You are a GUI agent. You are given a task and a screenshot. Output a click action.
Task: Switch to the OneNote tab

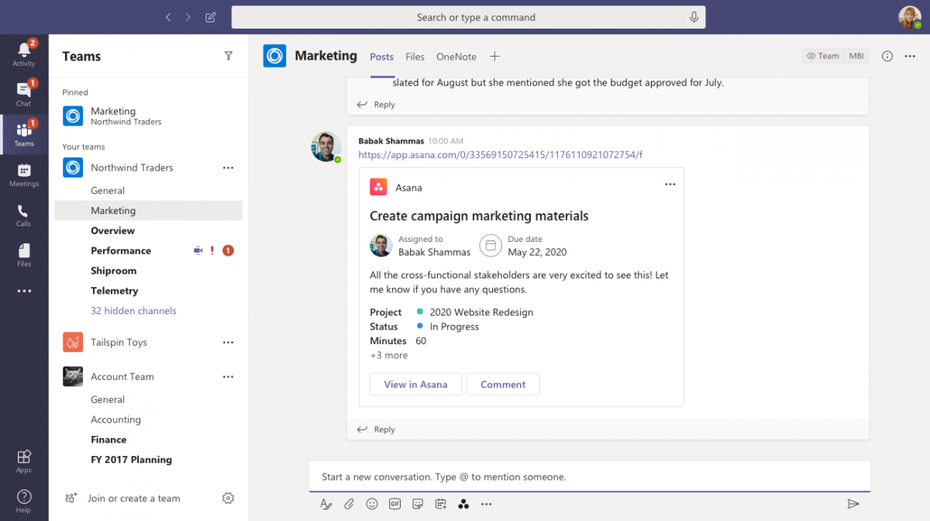coord(456,56)
